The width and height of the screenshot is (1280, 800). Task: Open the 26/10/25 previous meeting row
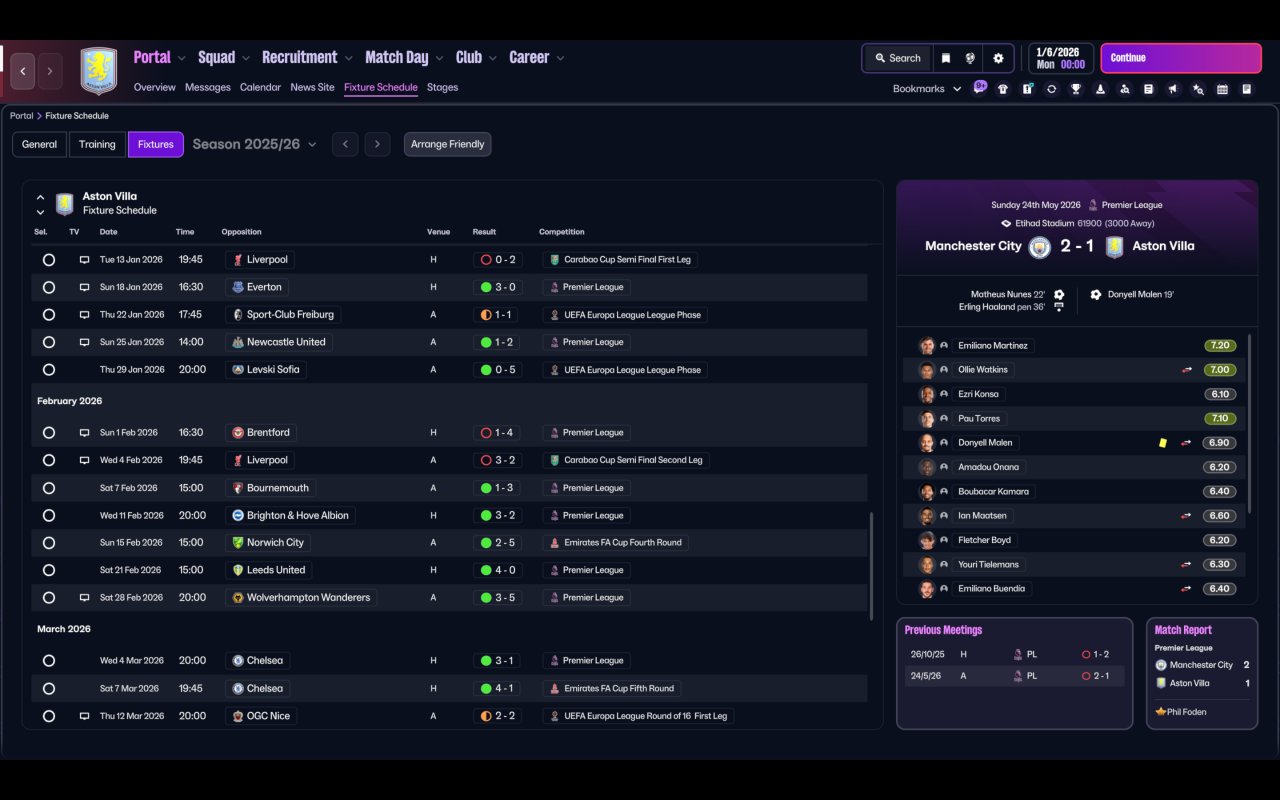1014,655
